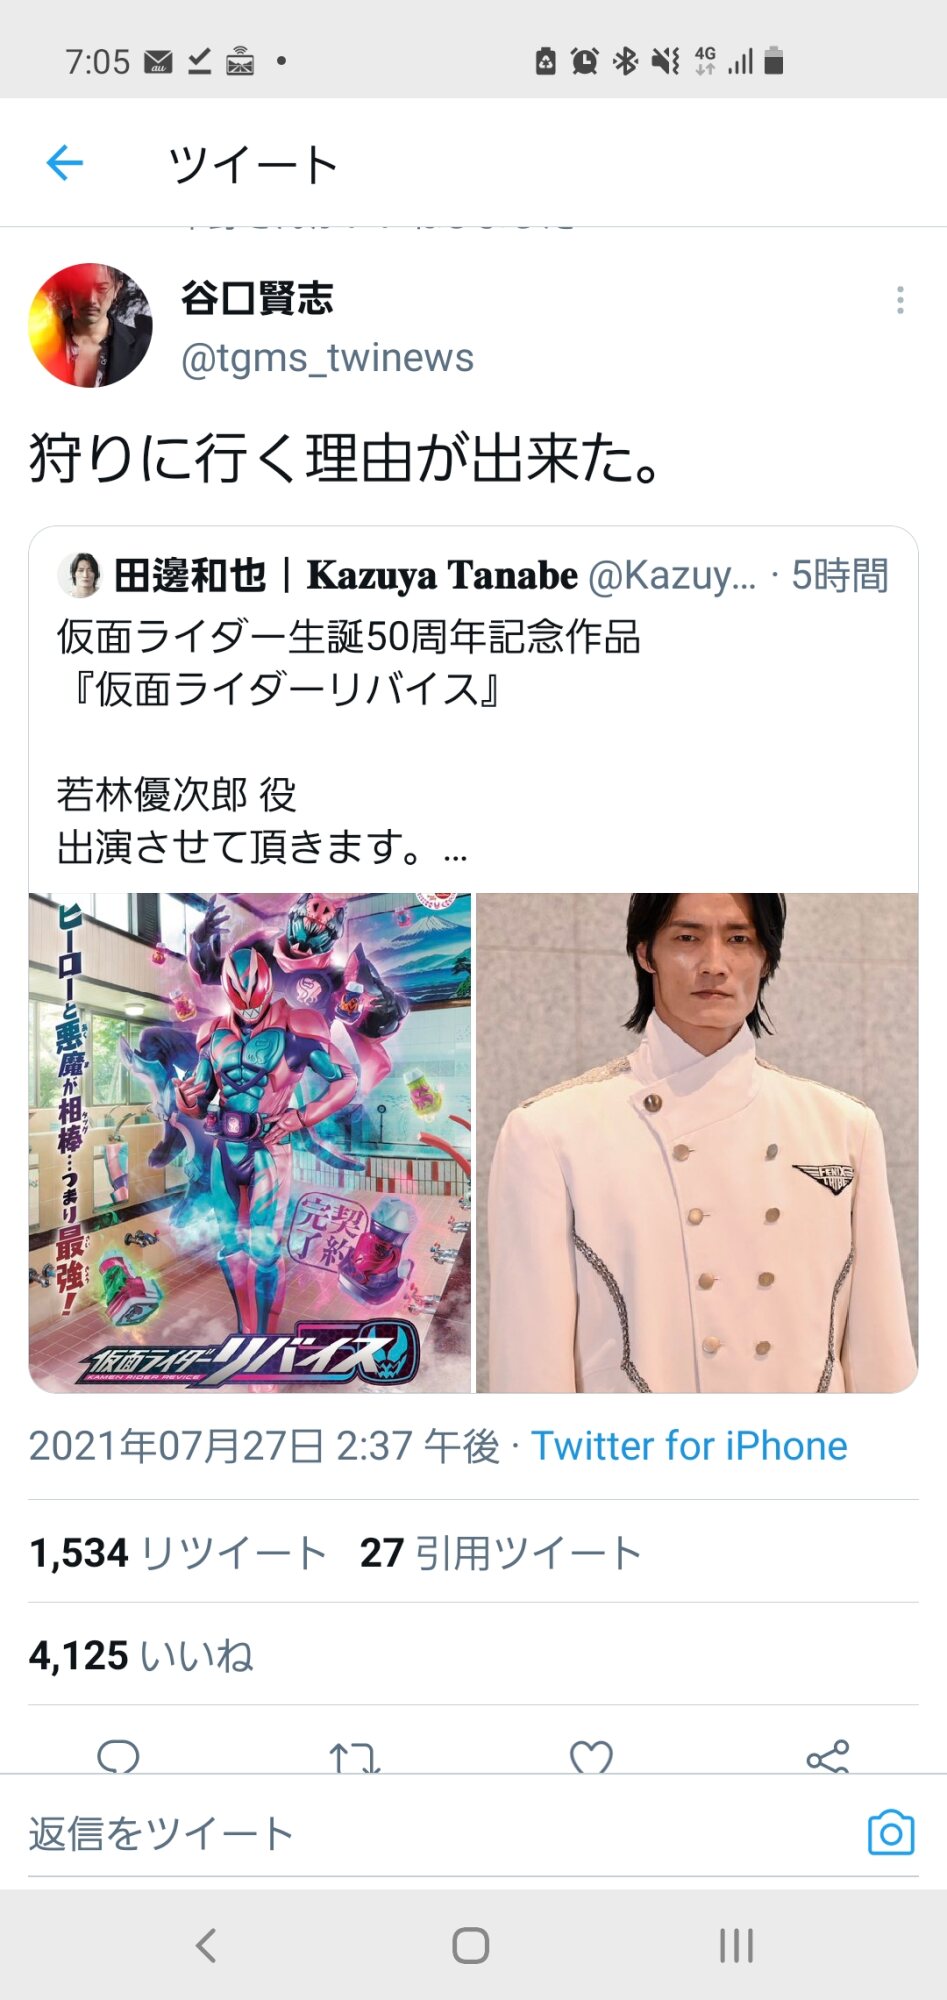The image size is (947, 2000).
Task: Like the tweet with heart icon
Action: [x=591, y=1757]
